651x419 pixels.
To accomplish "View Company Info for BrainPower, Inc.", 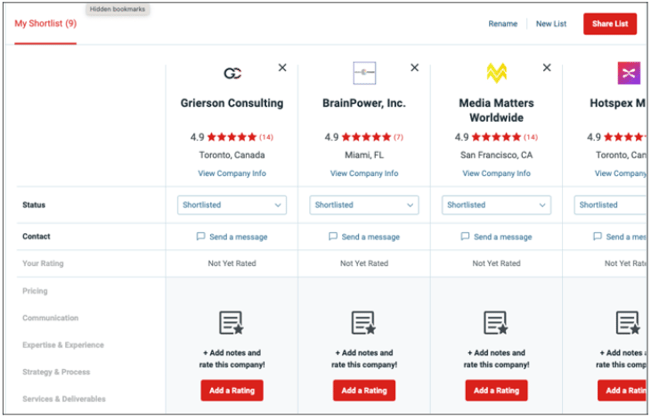I will (x=364, y=173).
